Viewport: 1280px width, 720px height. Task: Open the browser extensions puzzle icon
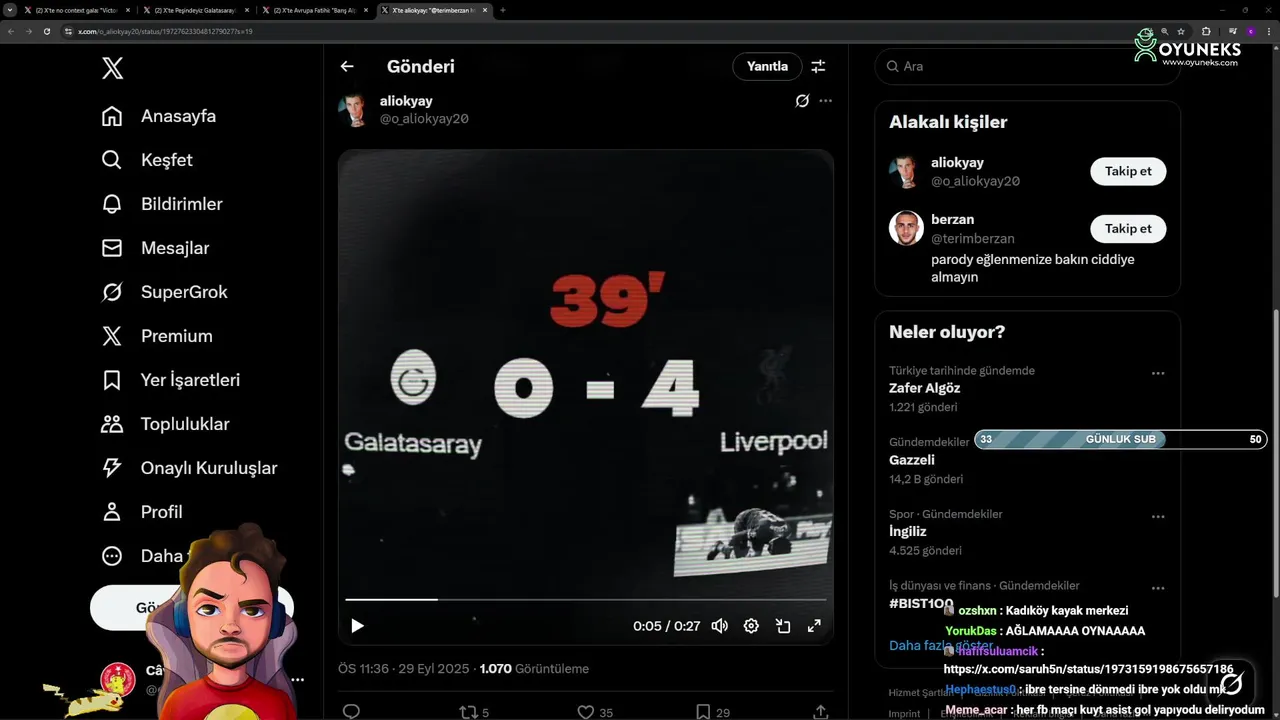click(x=1206, y=31)
